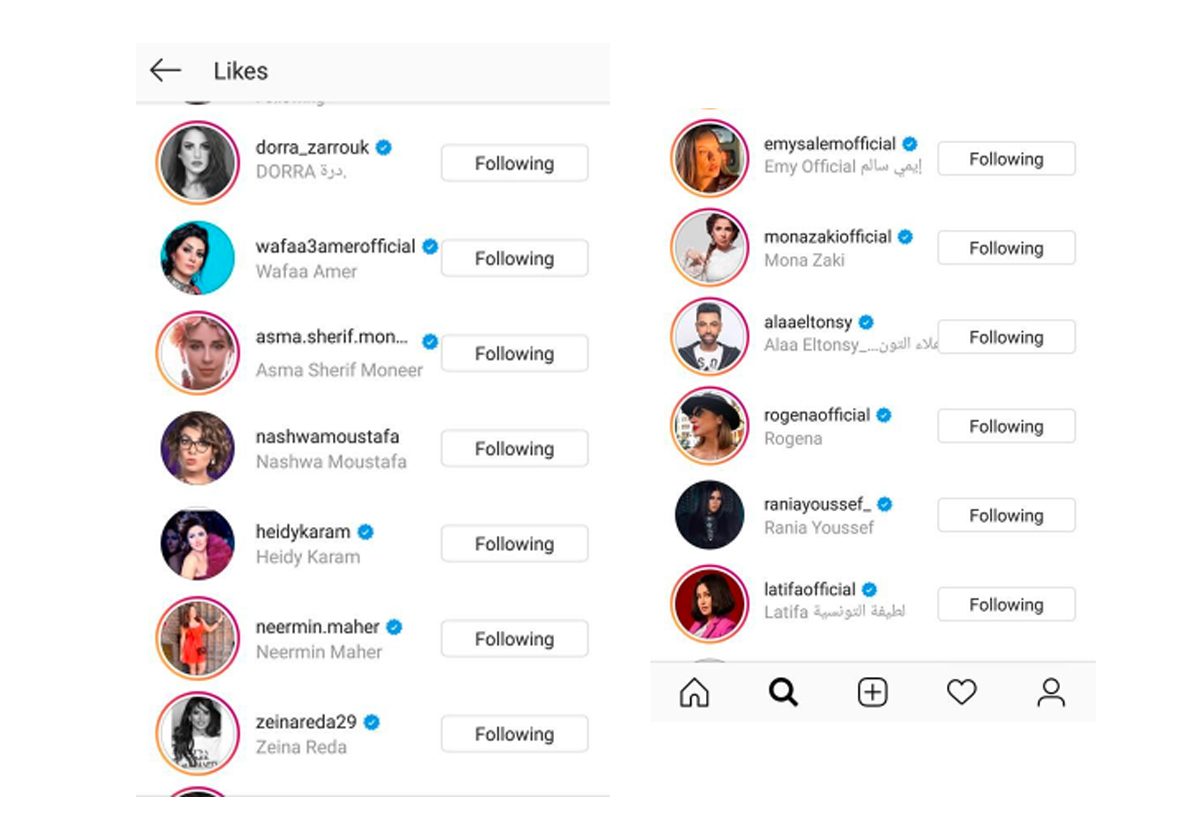The height and width of the screenshot is (840, 1200).
Task: Open the Search magnifier tab
Action: point(783,692)
